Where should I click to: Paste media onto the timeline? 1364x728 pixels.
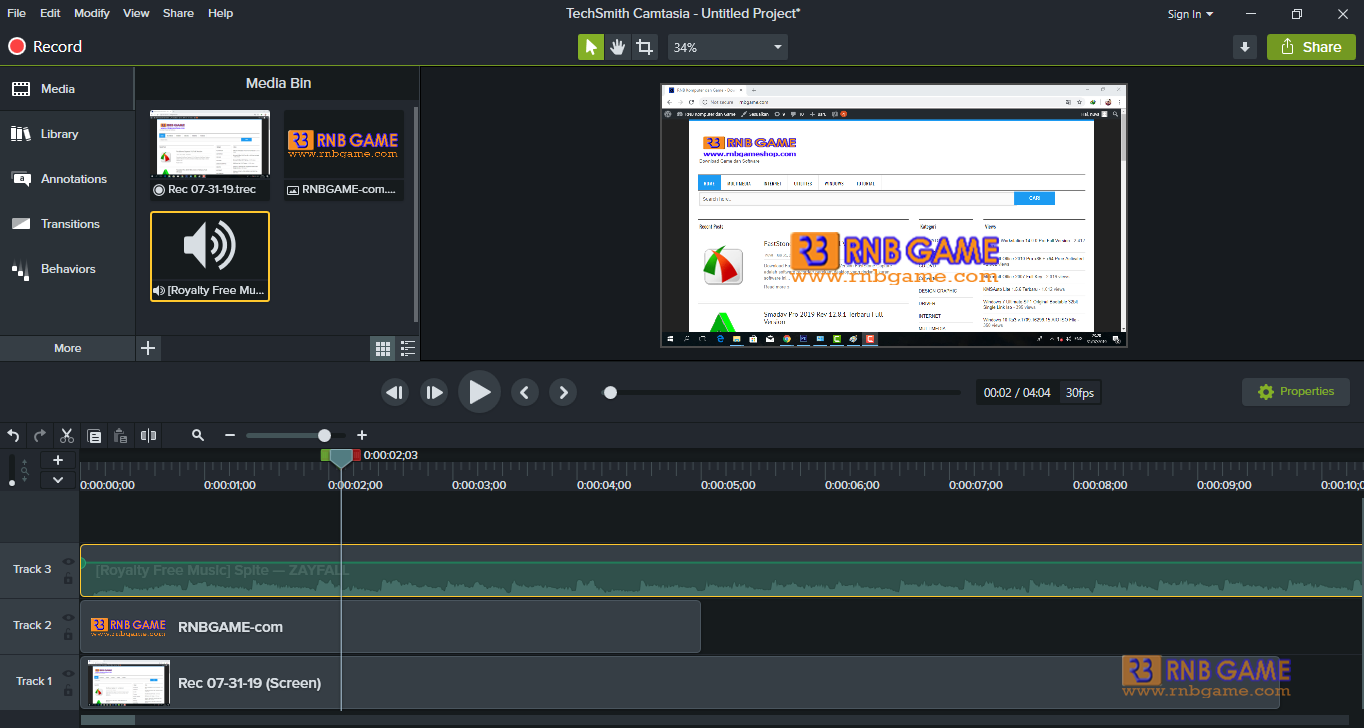click(x=121, y=435)
